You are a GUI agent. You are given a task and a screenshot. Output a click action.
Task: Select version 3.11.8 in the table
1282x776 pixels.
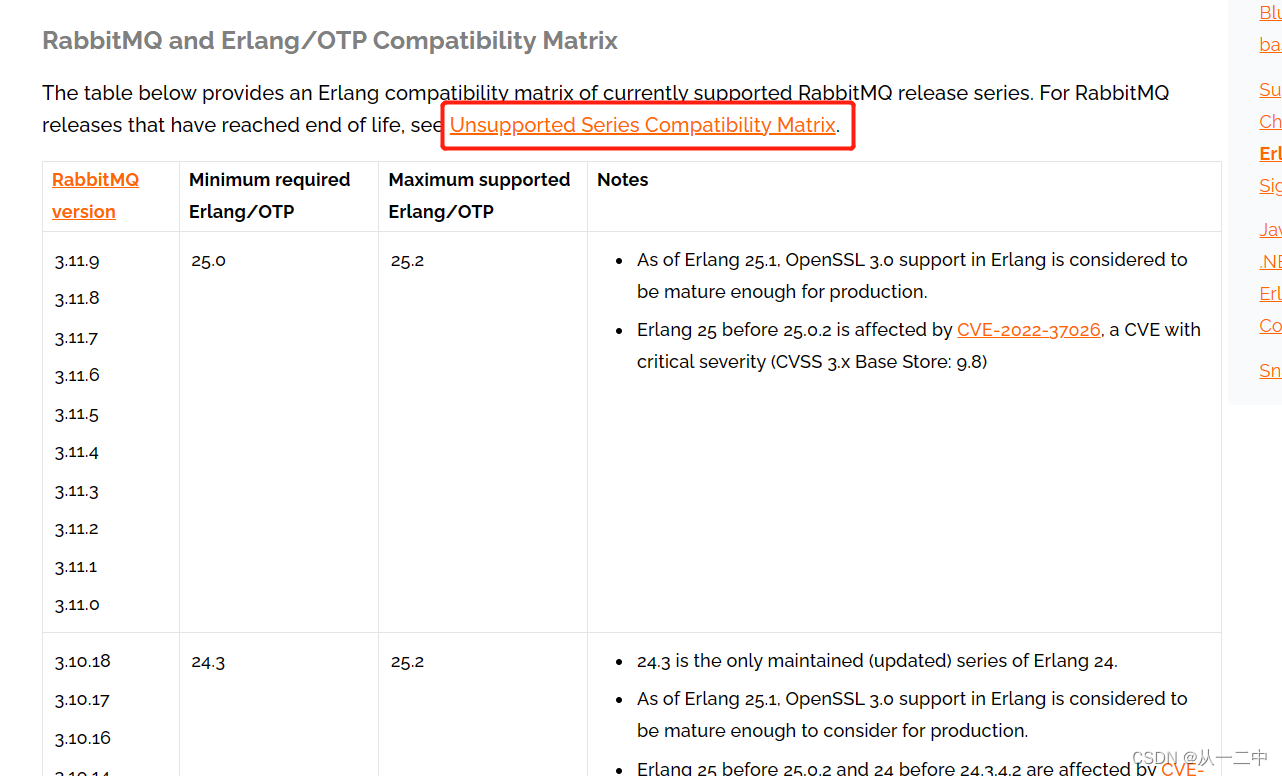click(x=77, y=298)
